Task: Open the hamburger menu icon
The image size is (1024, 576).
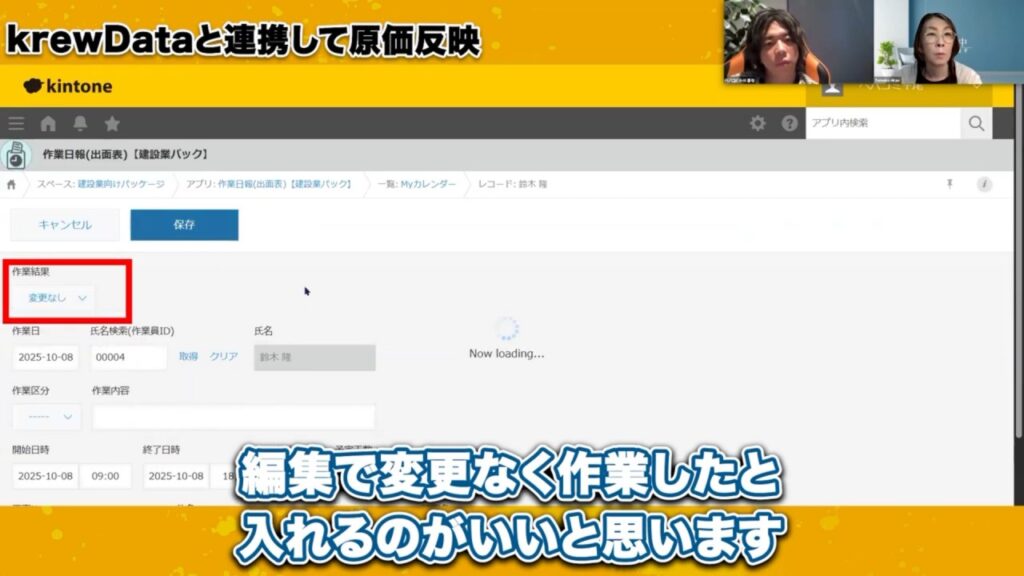Action: coord(16,124)
